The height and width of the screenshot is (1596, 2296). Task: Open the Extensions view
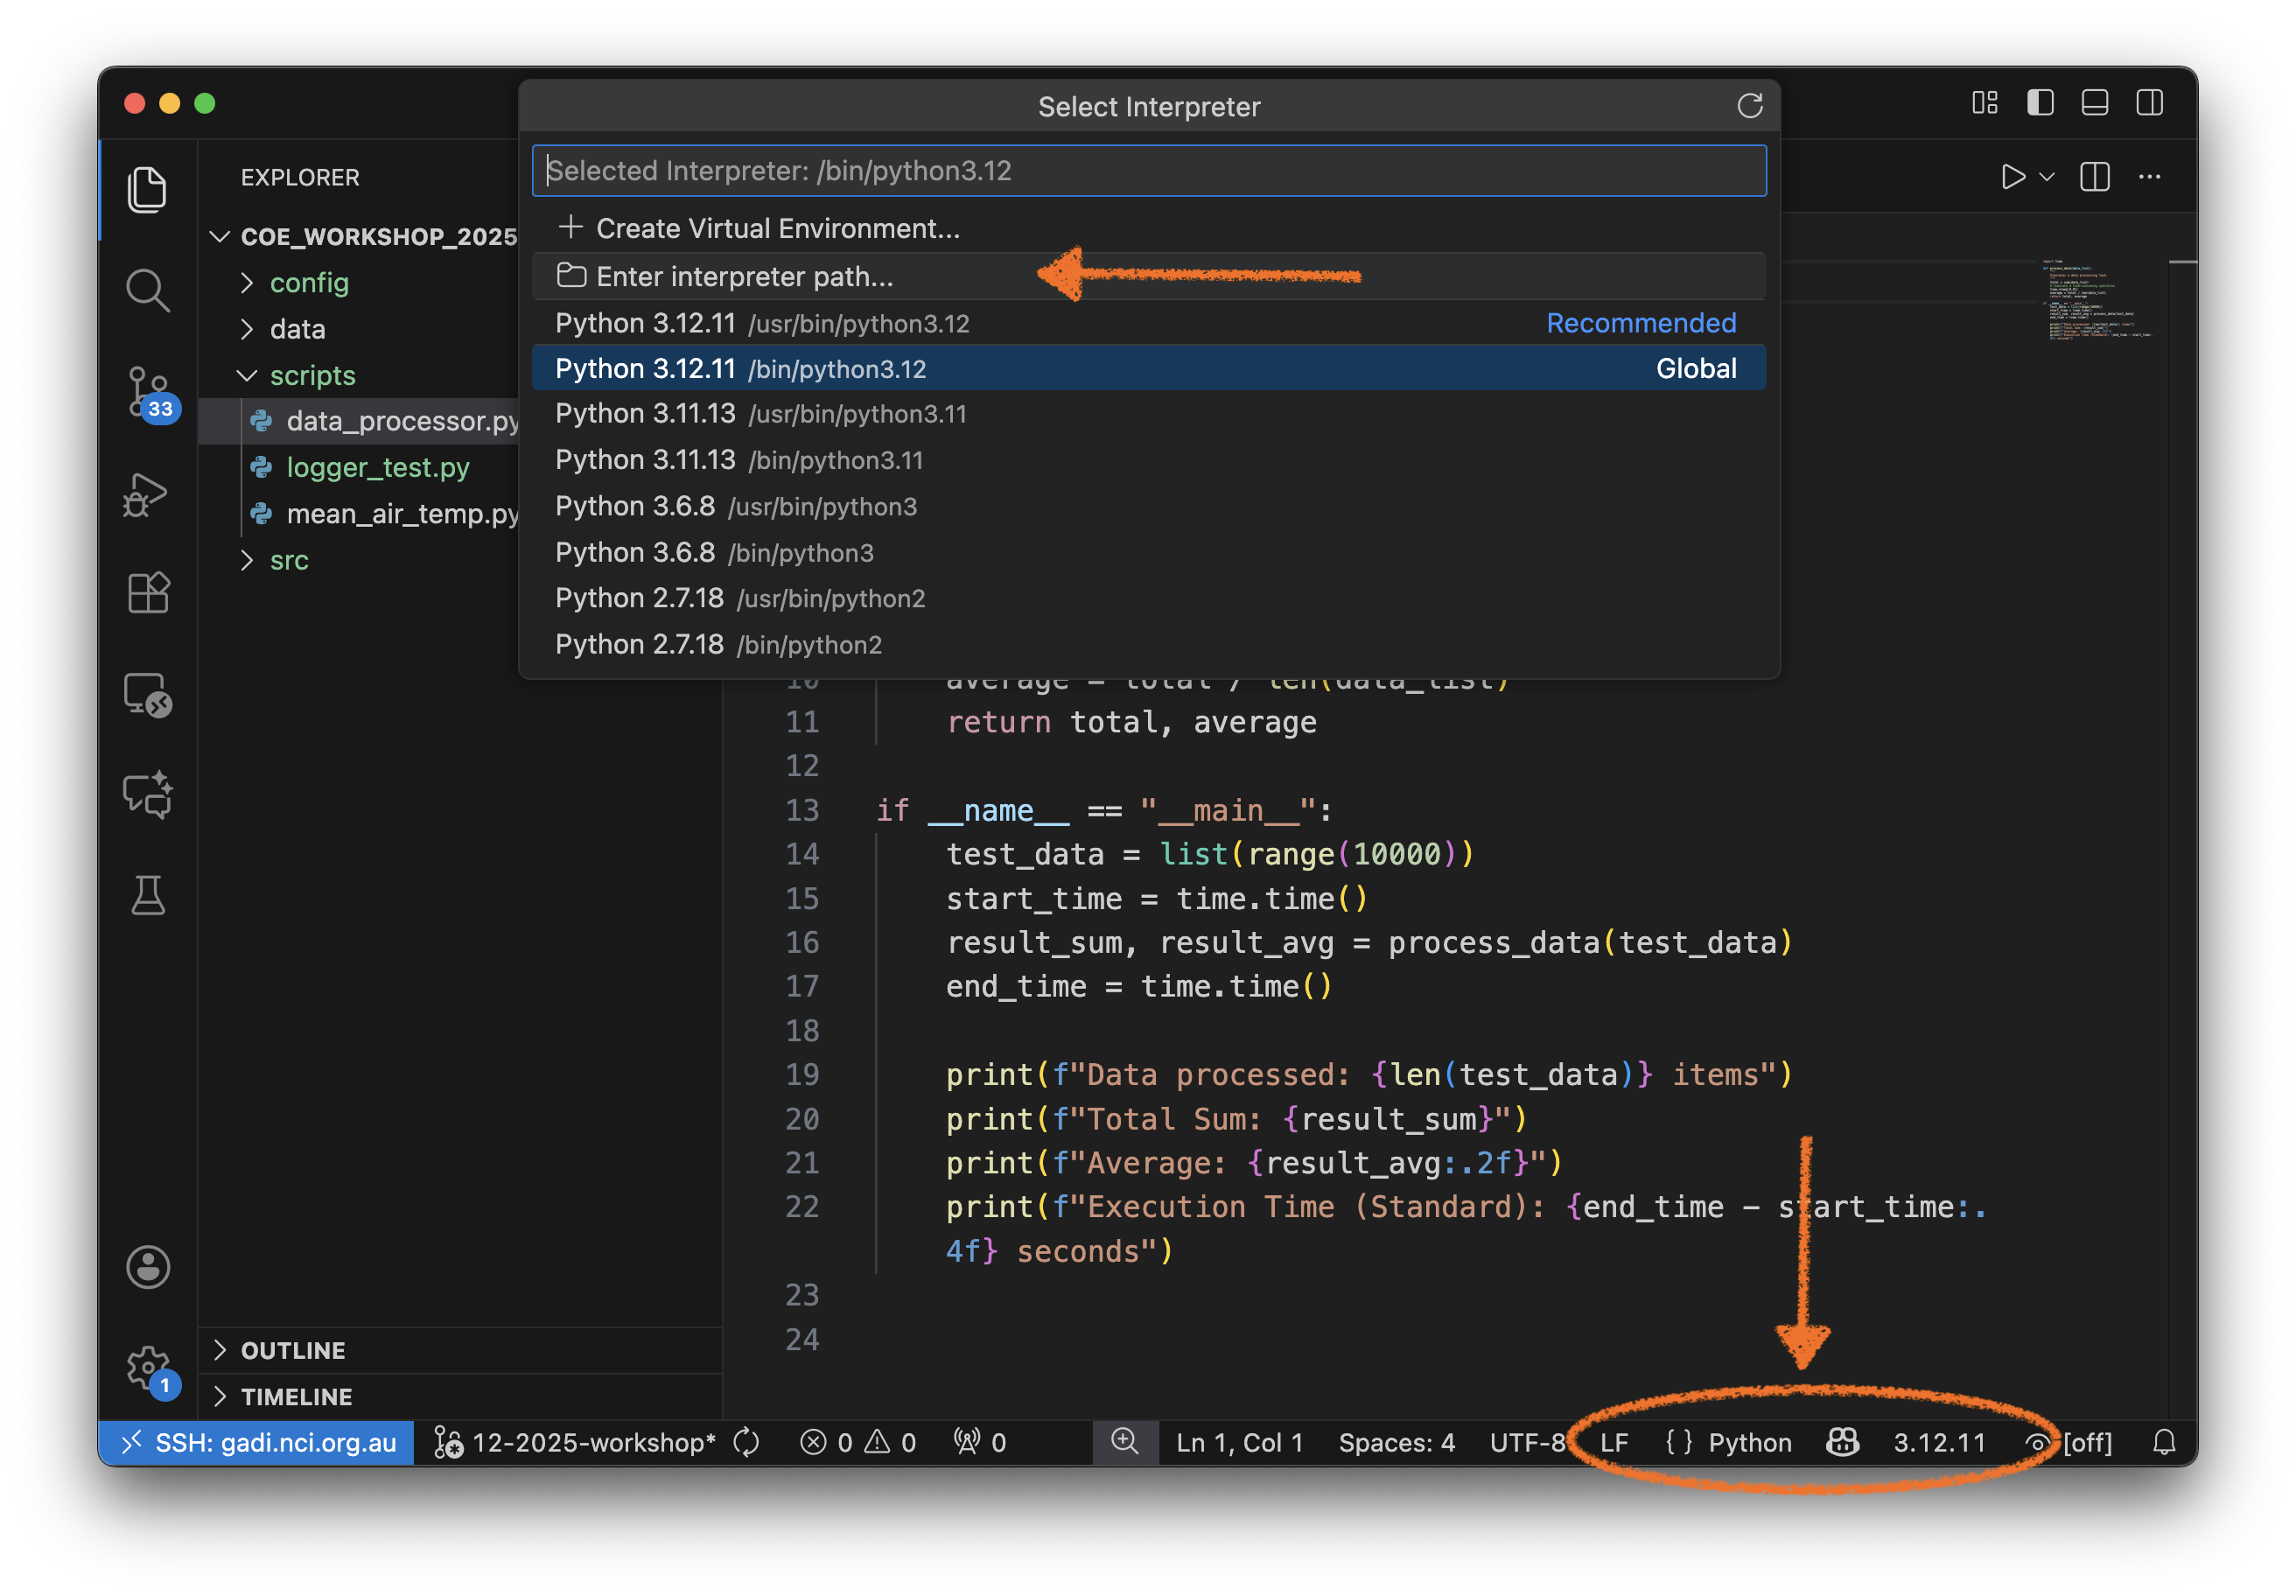click(x=148, y=593)
